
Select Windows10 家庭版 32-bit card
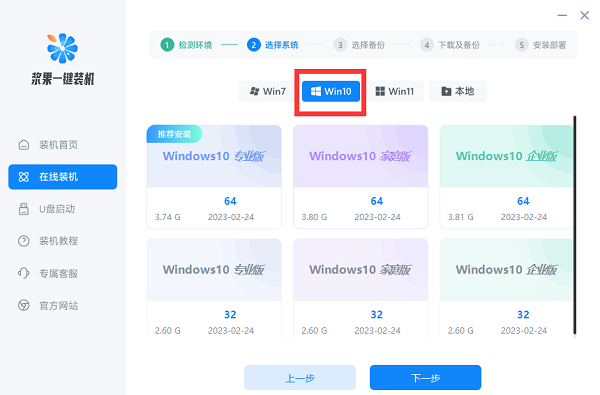point(360,289)
